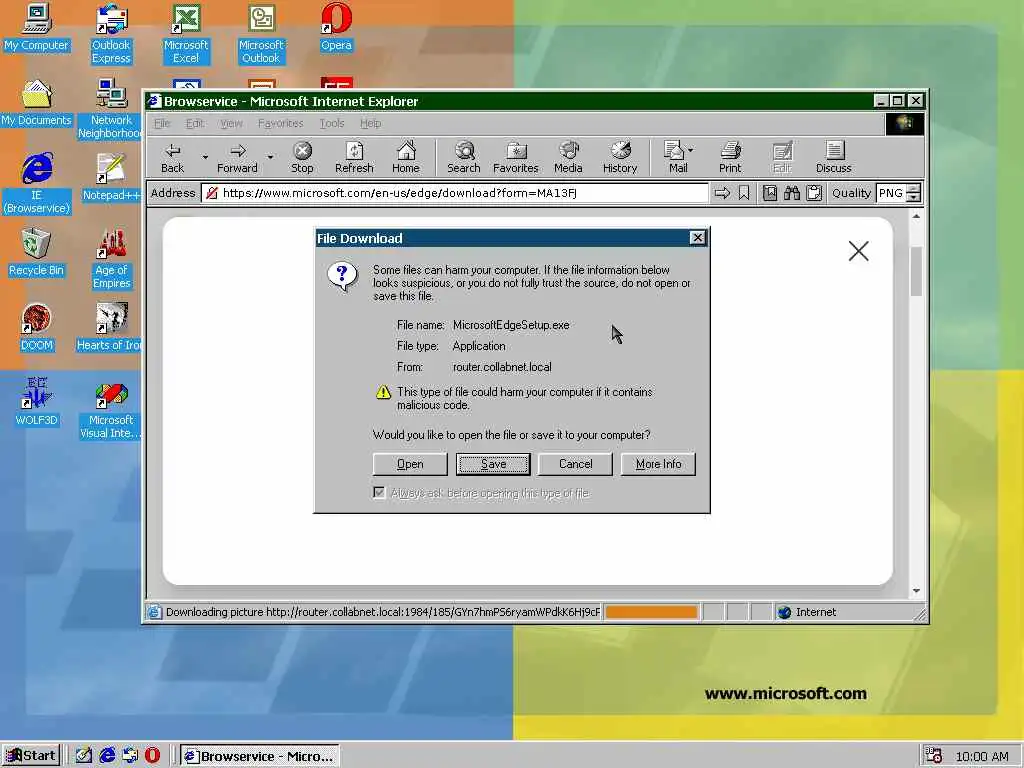Select the Microsoft Excel desktop icon
The width and height of the screenshot is (1024, 768).
pos(186,34)
